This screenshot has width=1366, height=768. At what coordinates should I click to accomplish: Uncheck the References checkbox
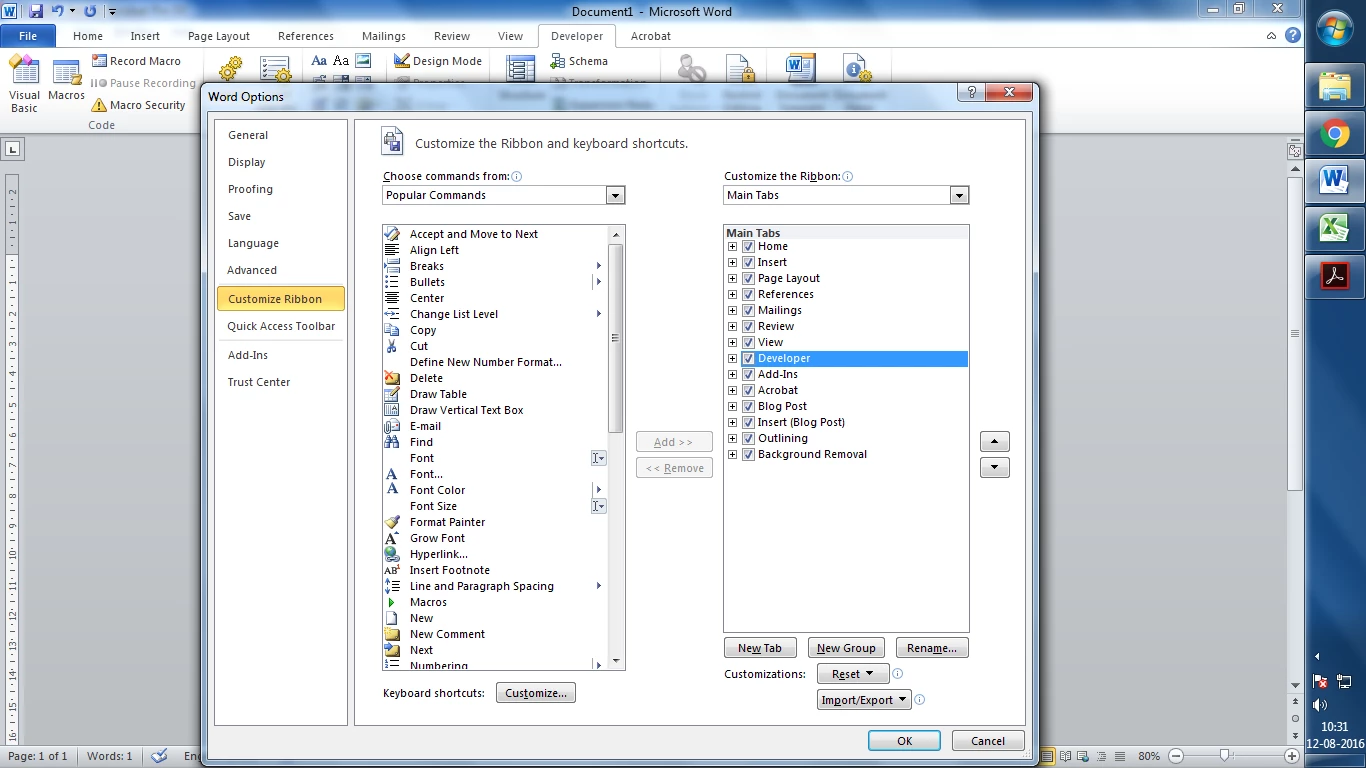(x=748, y=294)
